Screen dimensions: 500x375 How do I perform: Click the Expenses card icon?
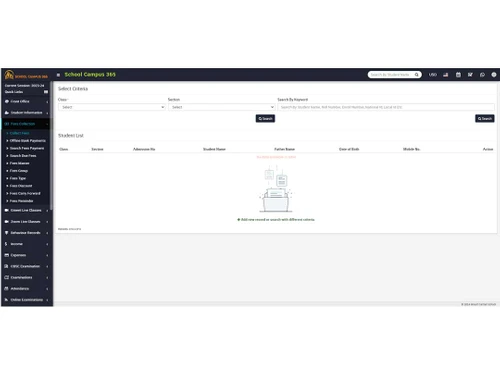pos(7,255)
